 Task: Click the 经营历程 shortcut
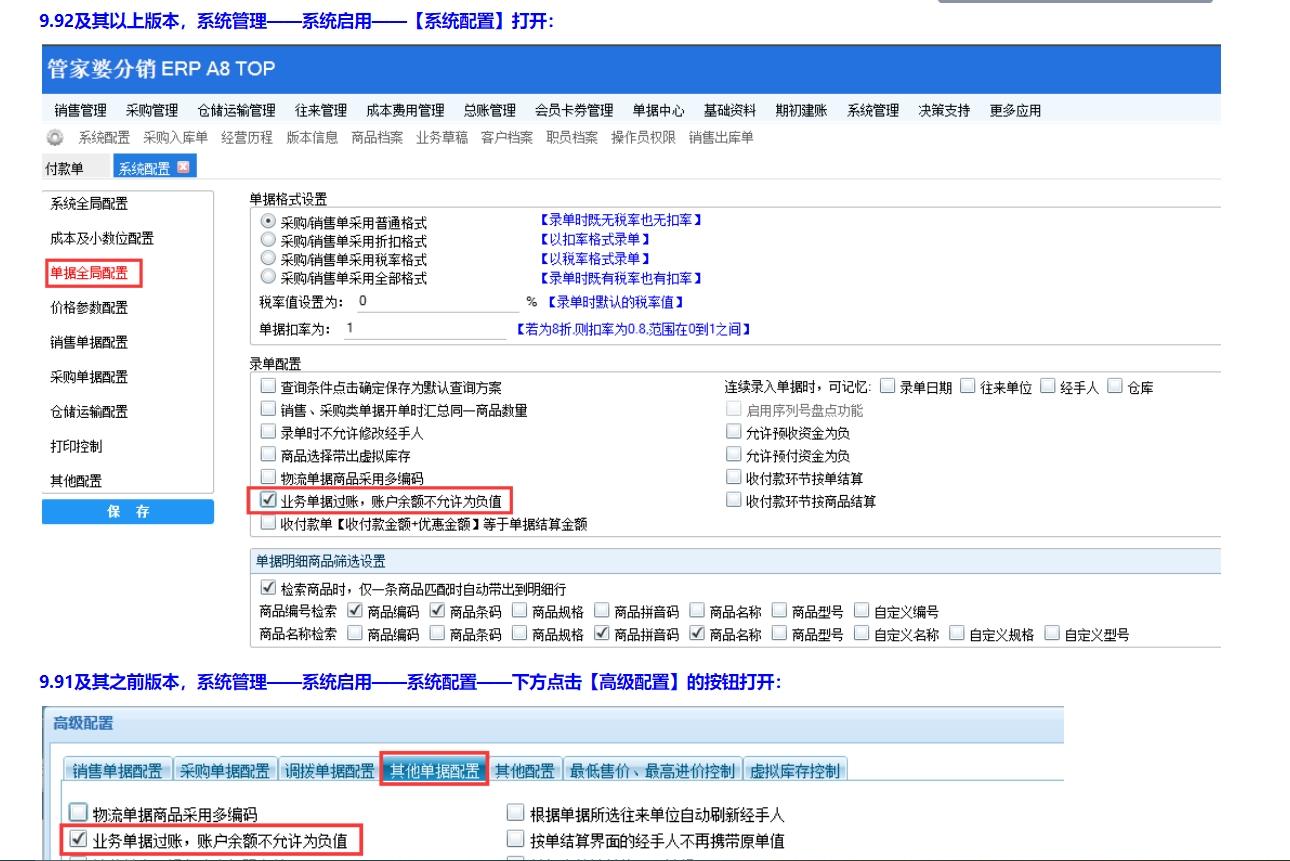[246, 138]
